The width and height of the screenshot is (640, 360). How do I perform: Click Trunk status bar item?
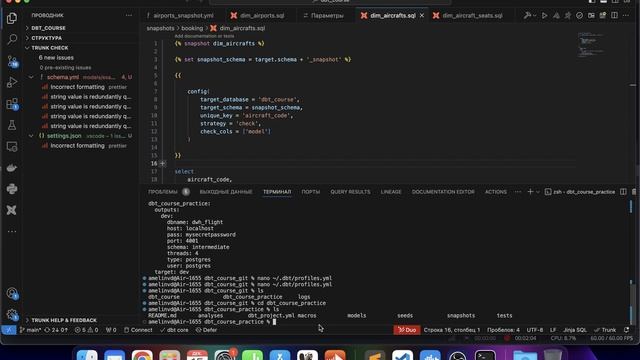[605, 330]
